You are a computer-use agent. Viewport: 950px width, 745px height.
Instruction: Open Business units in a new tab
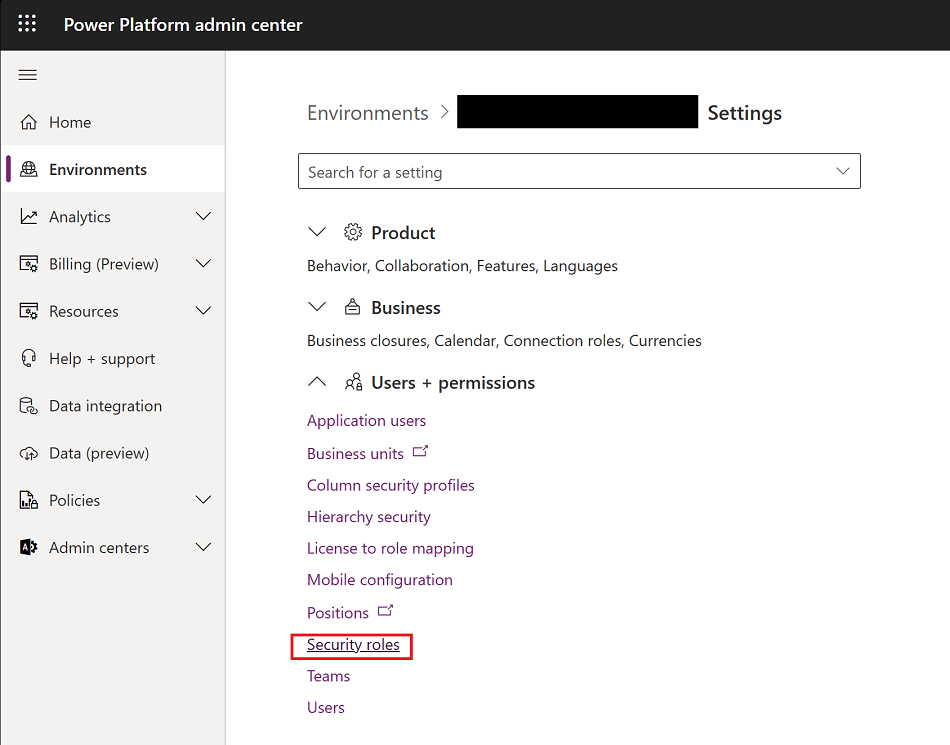click(x=420, y=452)
